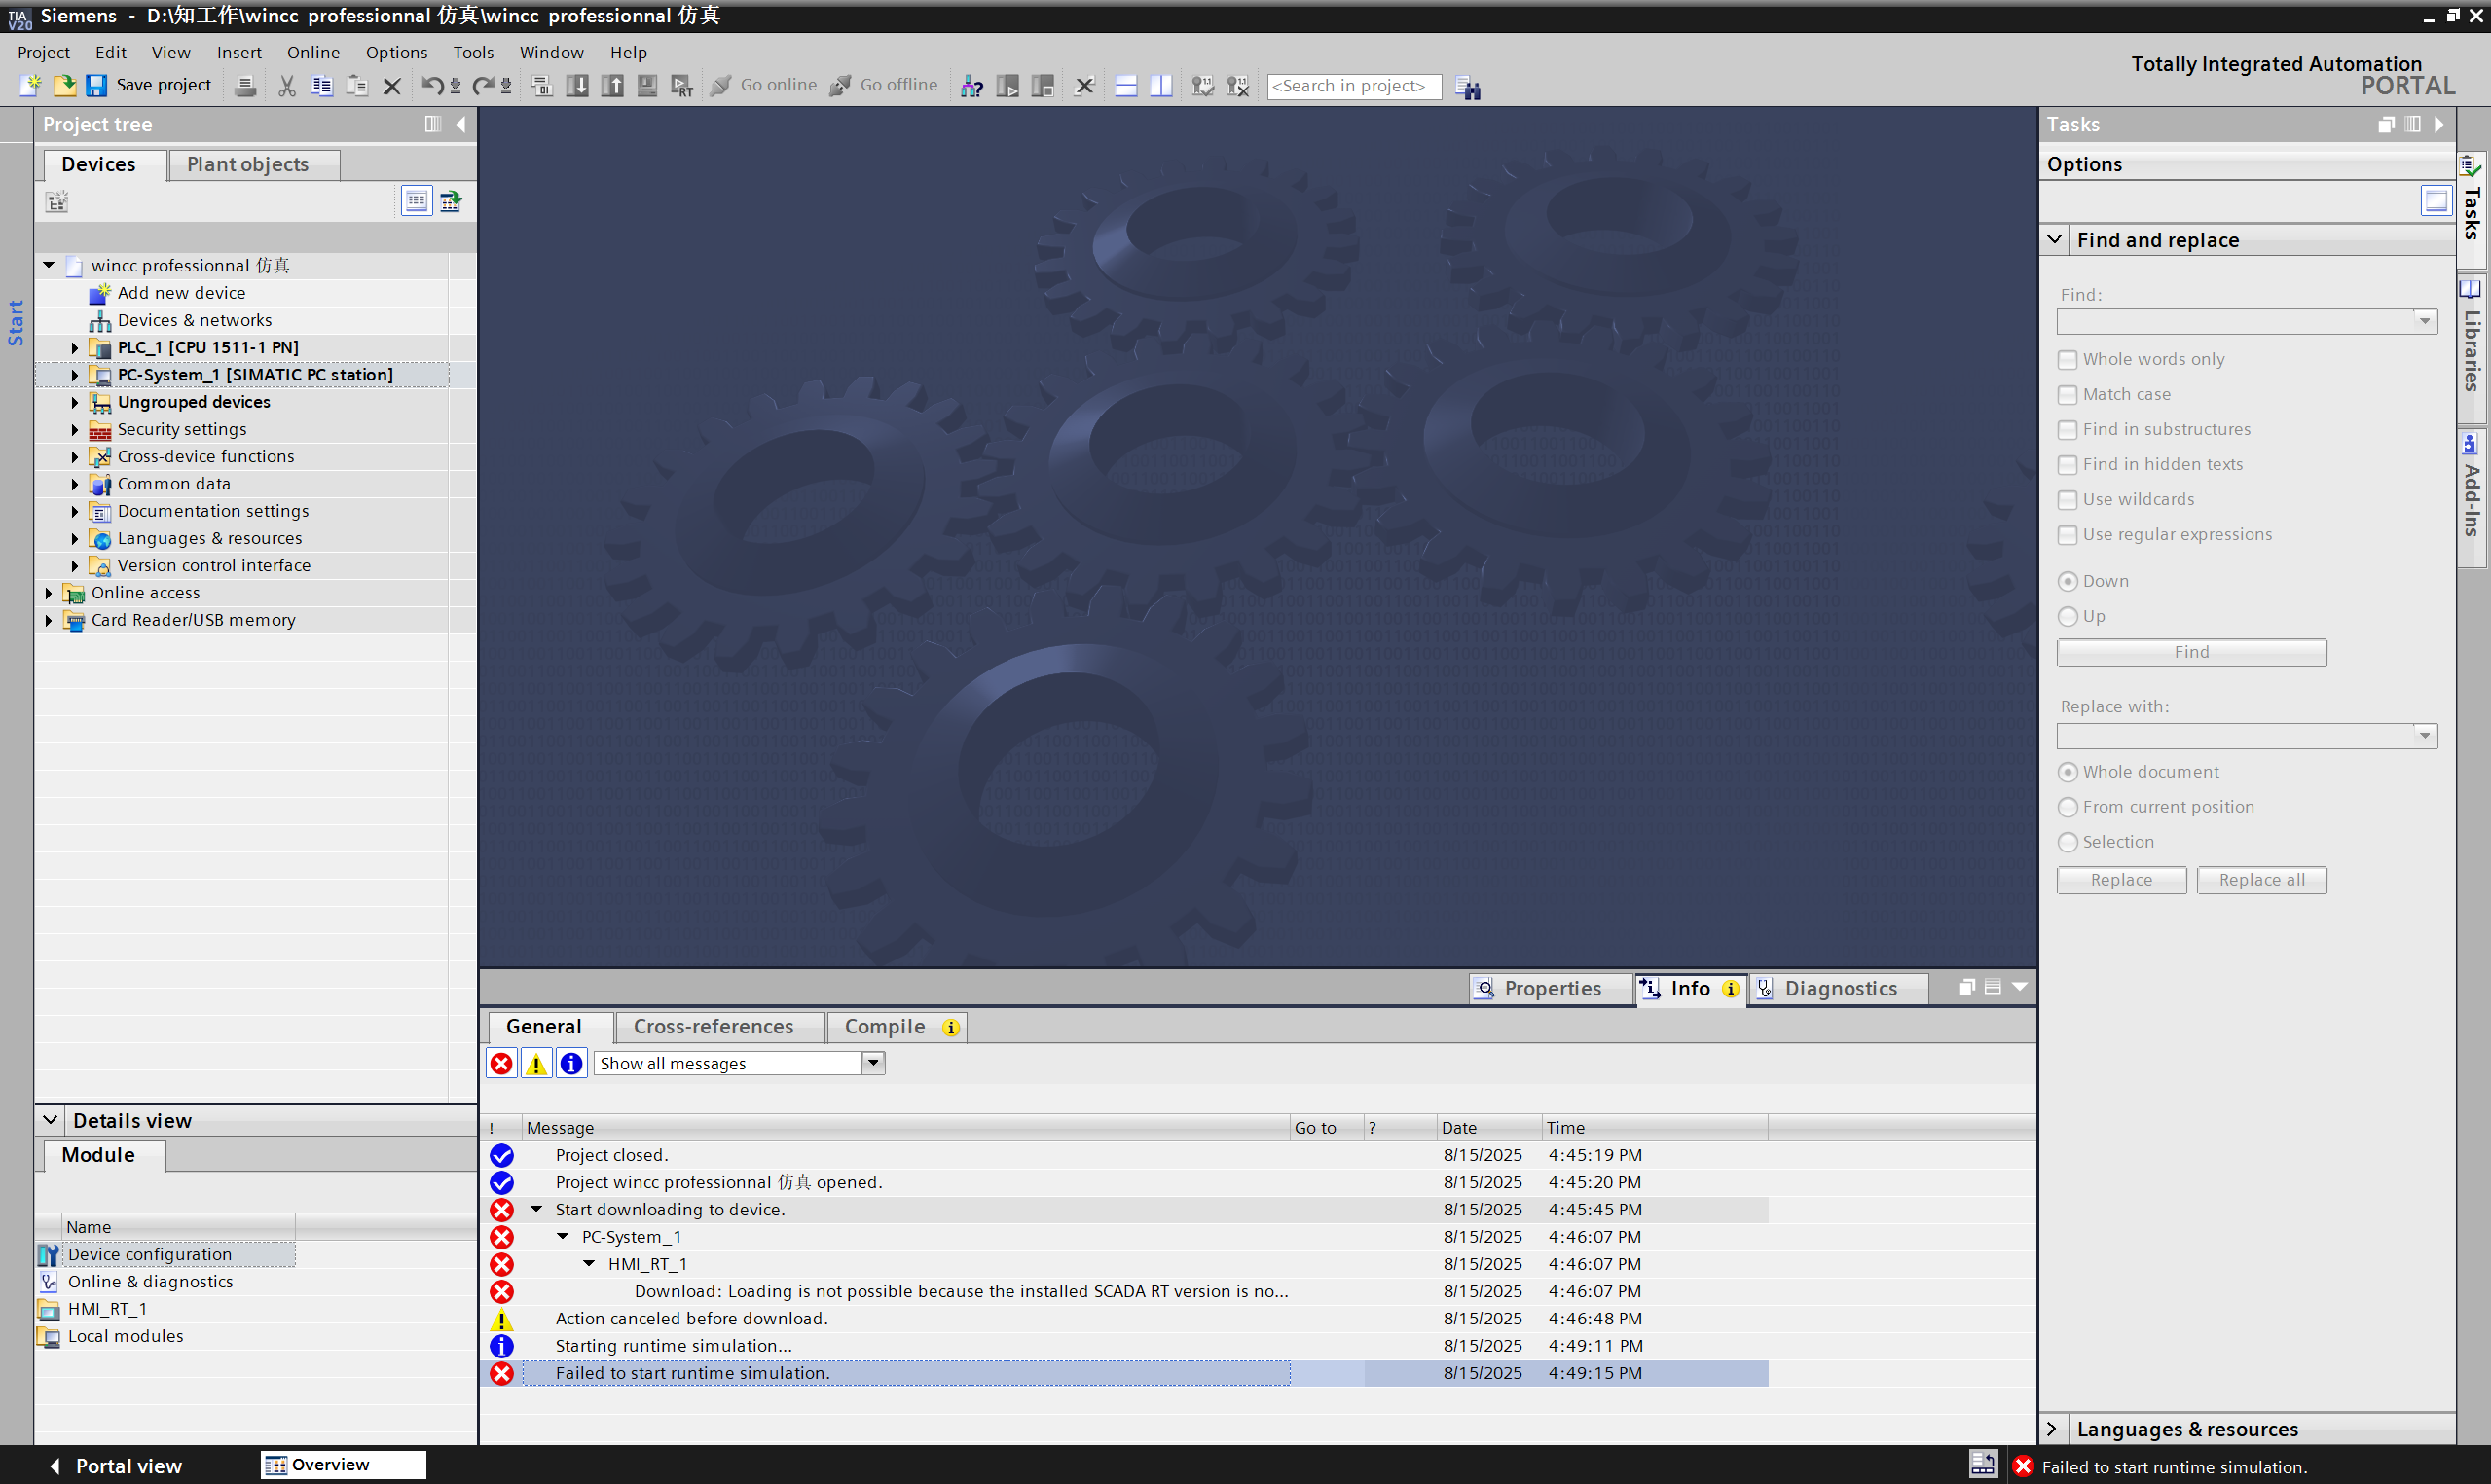Image resolution: width=2491 pixels, height=1484 pixels.
Task: Open the Online menu
Action: [x=313, y=52]
